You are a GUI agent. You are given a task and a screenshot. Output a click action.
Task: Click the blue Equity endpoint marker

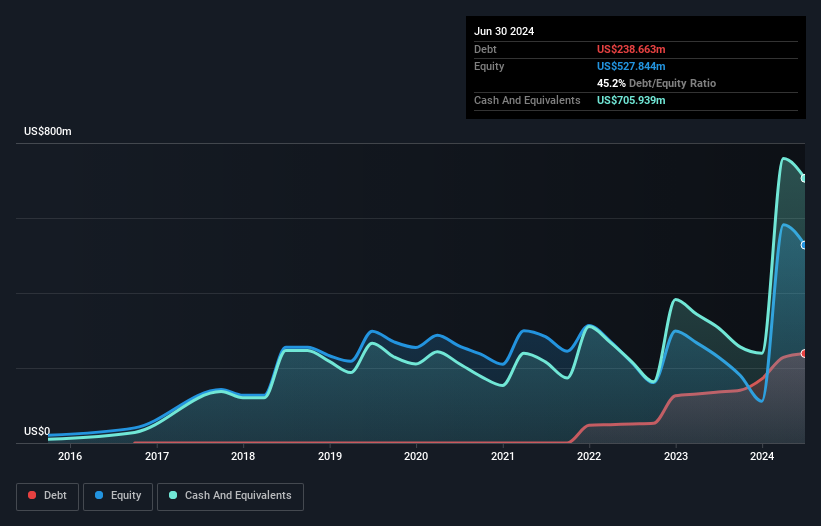coord(804,245)
